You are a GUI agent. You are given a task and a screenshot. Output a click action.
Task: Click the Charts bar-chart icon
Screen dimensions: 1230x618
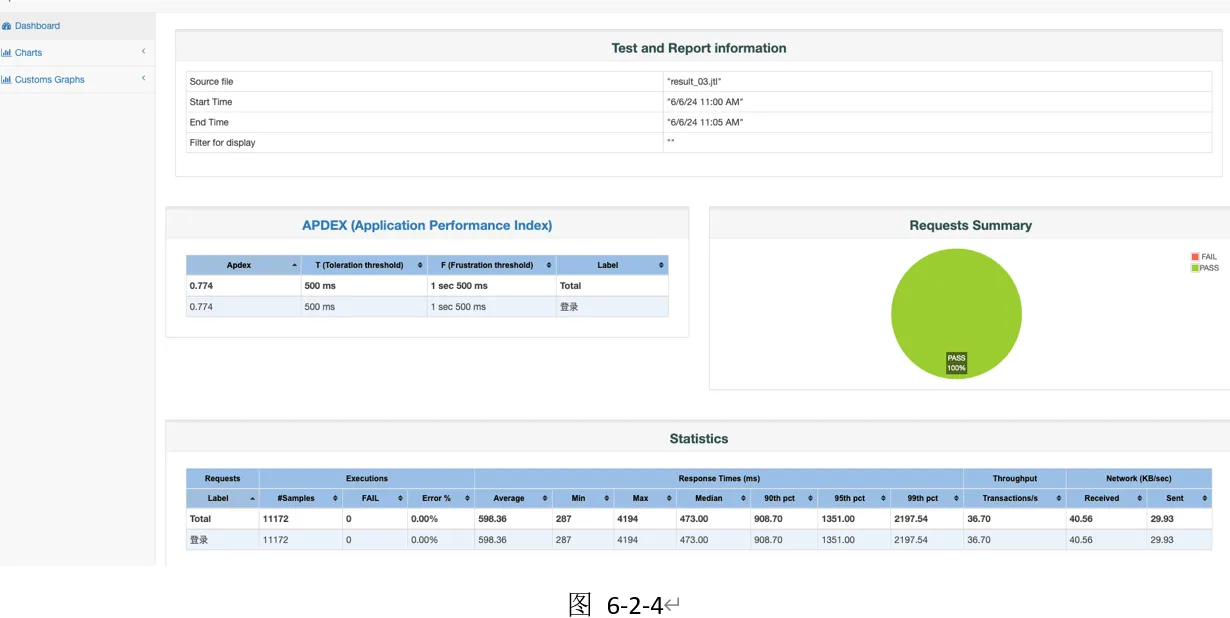point(6,53)
